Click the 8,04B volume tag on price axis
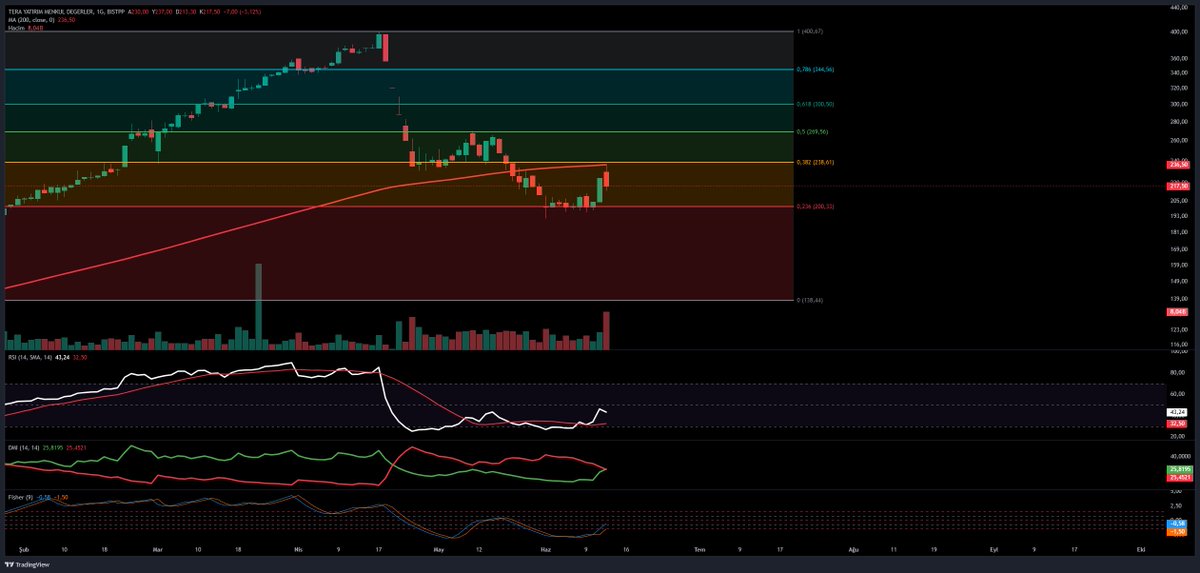Screen dimensions: 1200x573 (x=1177, y=312)
